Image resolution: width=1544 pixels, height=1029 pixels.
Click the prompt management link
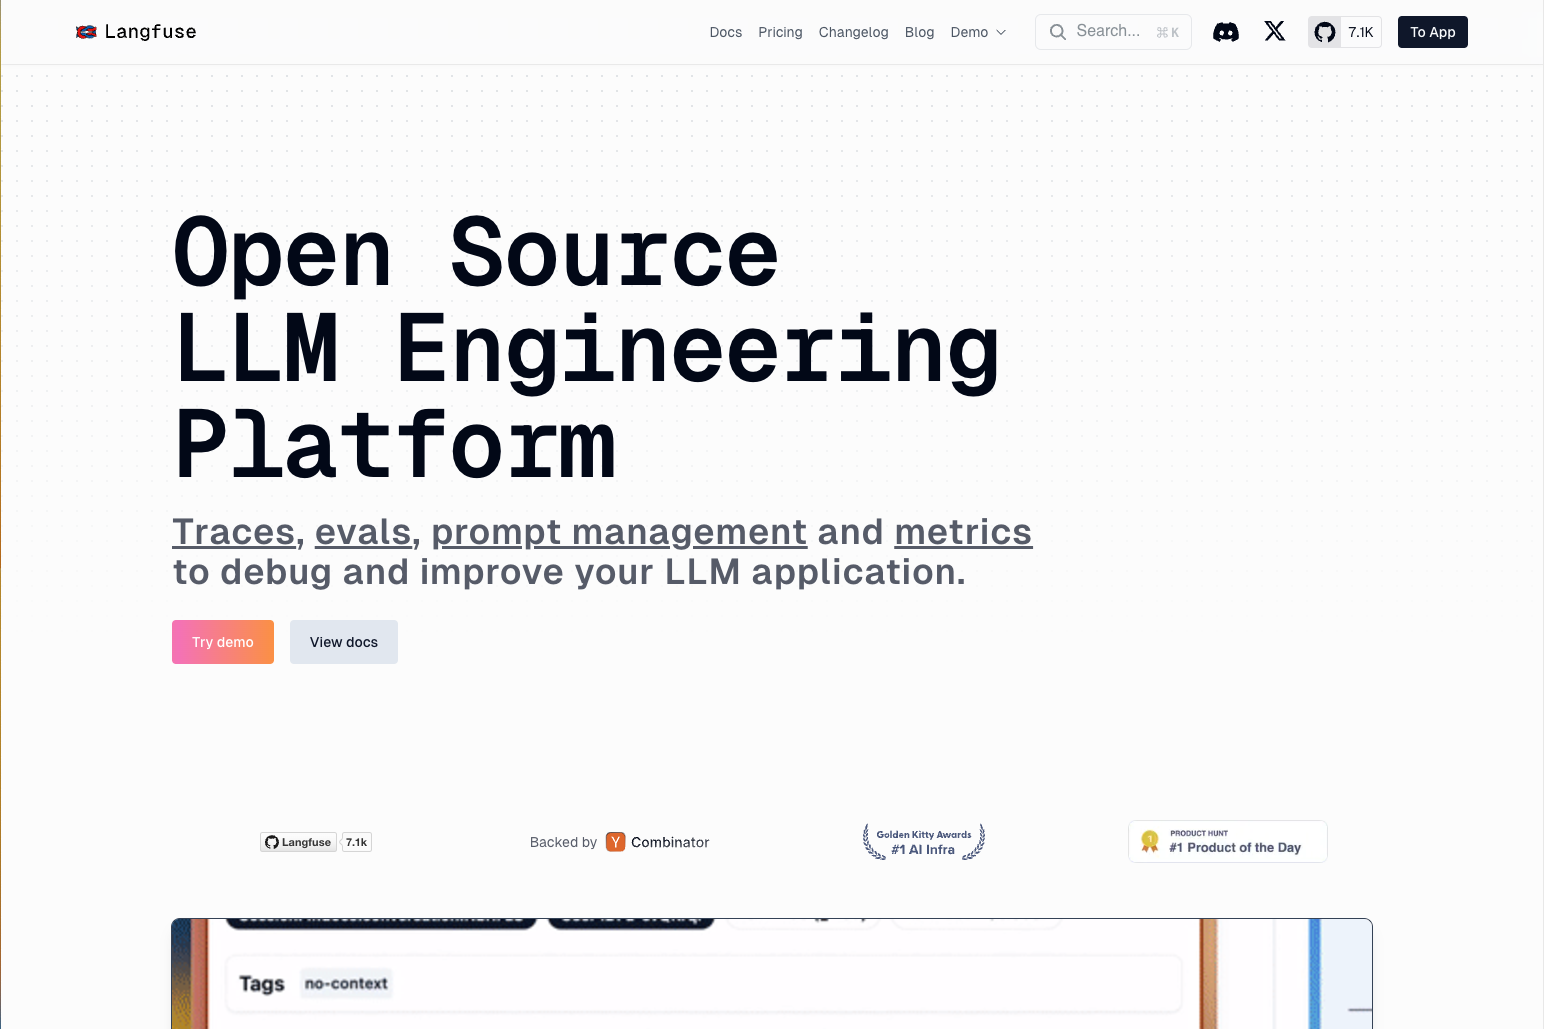[618, 531]
